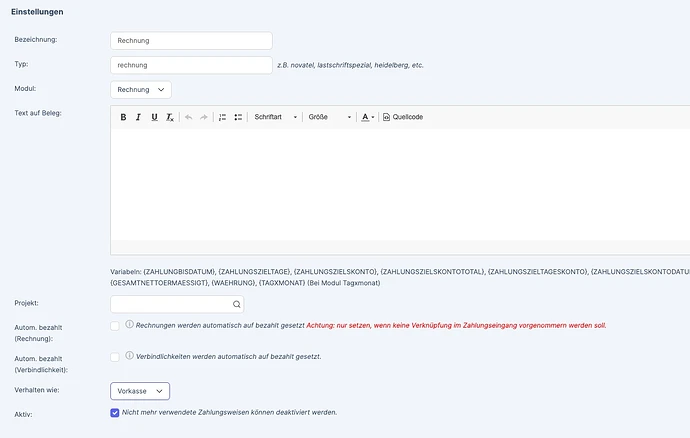This screenshot has width=690, height=438.
Task: Open the Modul dropdown
Action: point(141,90)
